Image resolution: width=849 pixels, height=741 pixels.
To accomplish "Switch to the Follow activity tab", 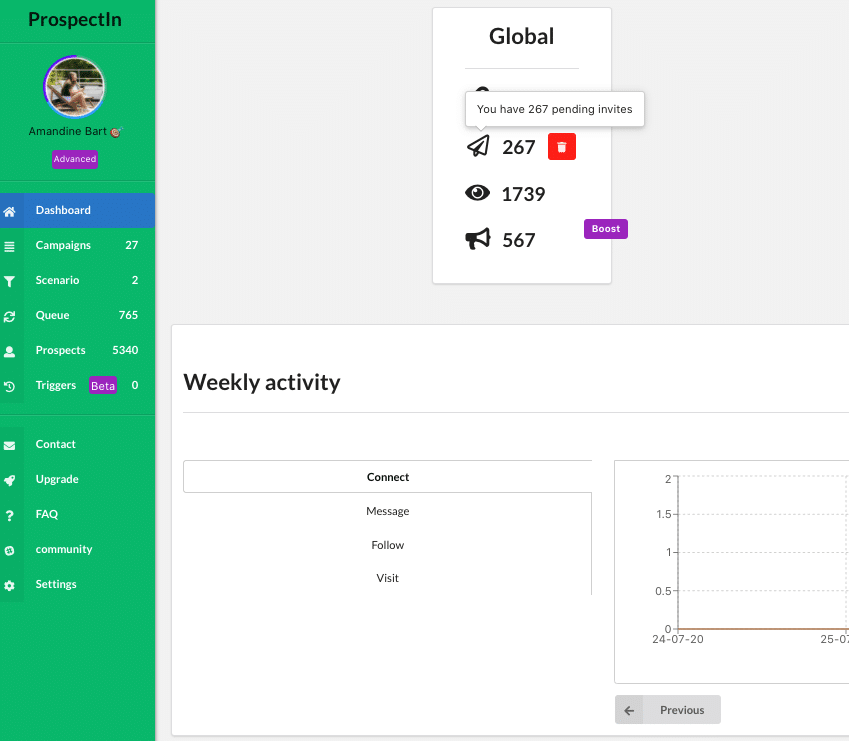I will point(388,545).
